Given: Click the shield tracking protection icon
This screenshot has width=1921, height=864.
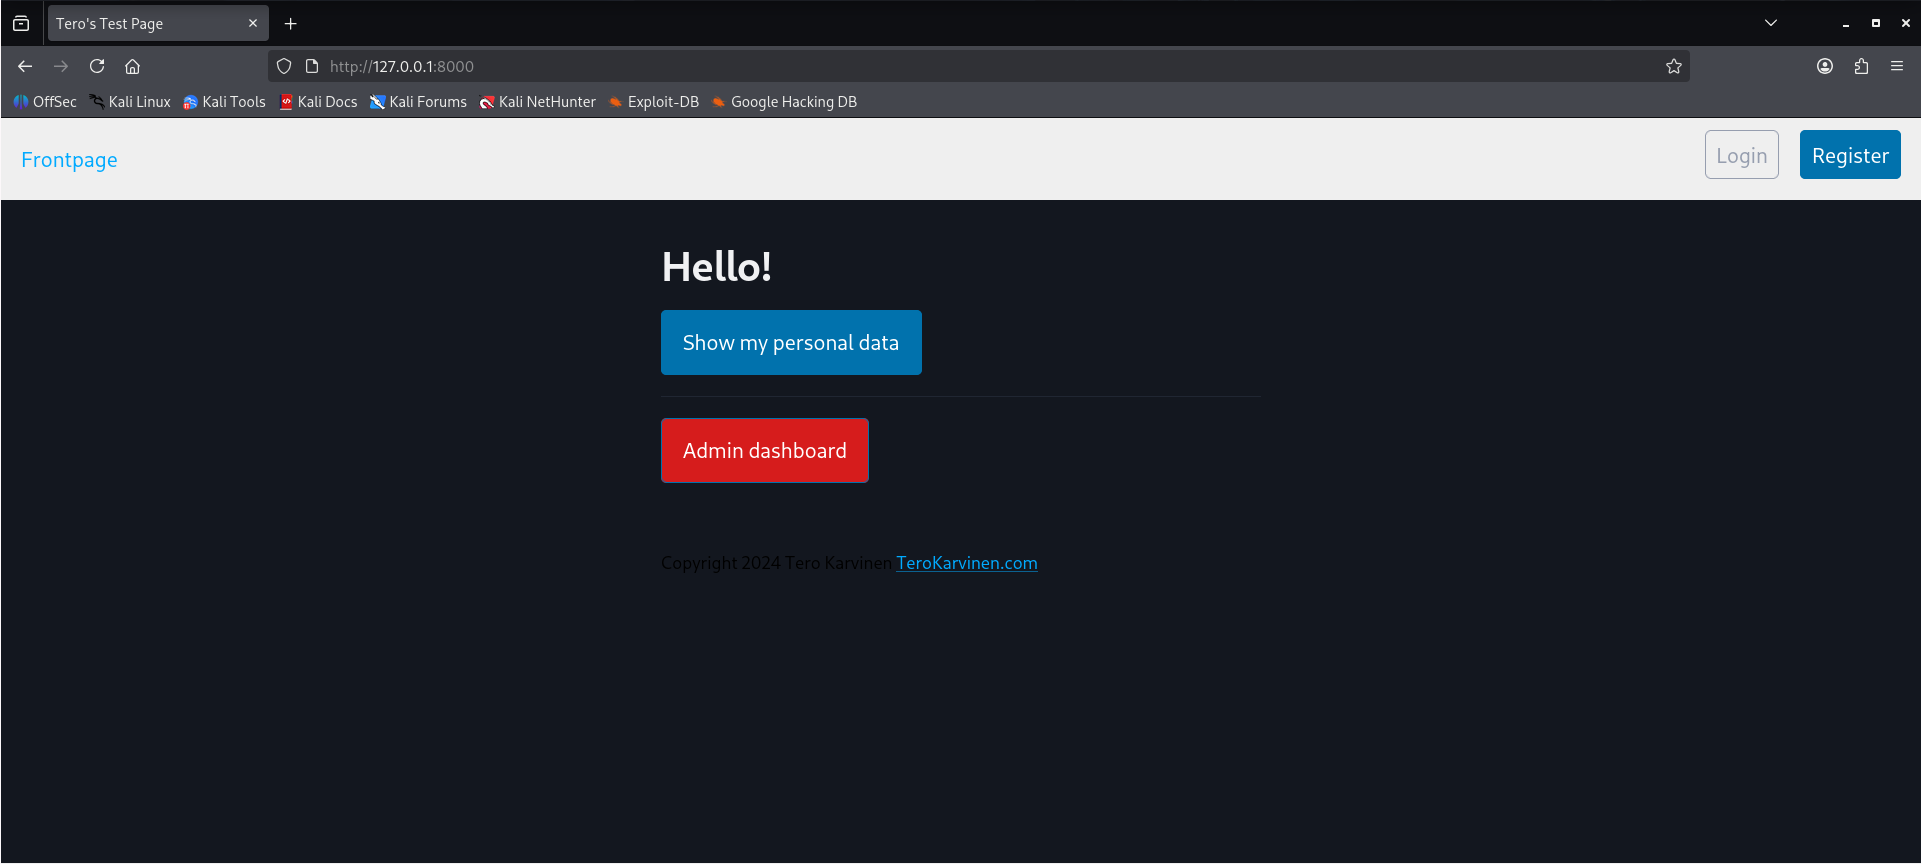Looking at the screenshot, I should click(284, 66).
